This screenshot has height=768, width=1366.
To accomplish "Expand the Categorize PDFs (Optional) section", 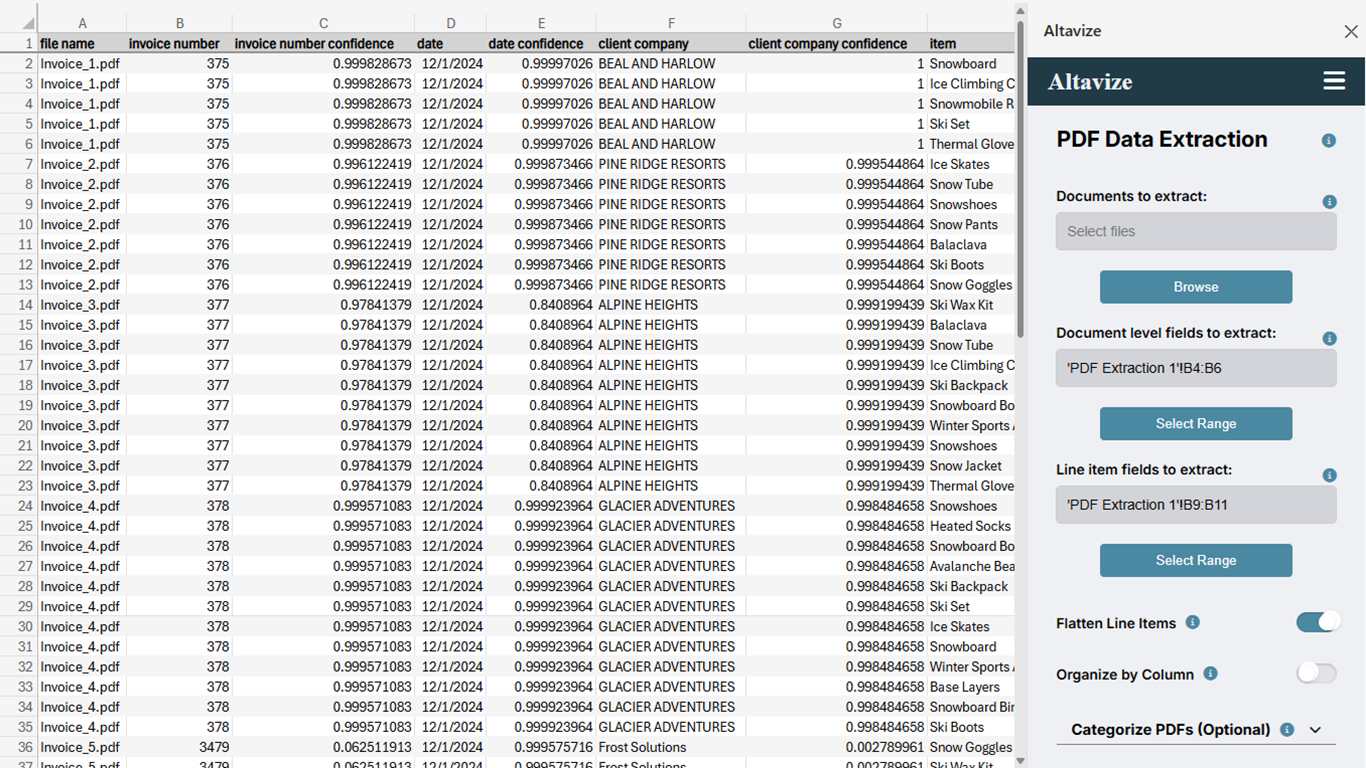I will click(x=1315, y=730).
